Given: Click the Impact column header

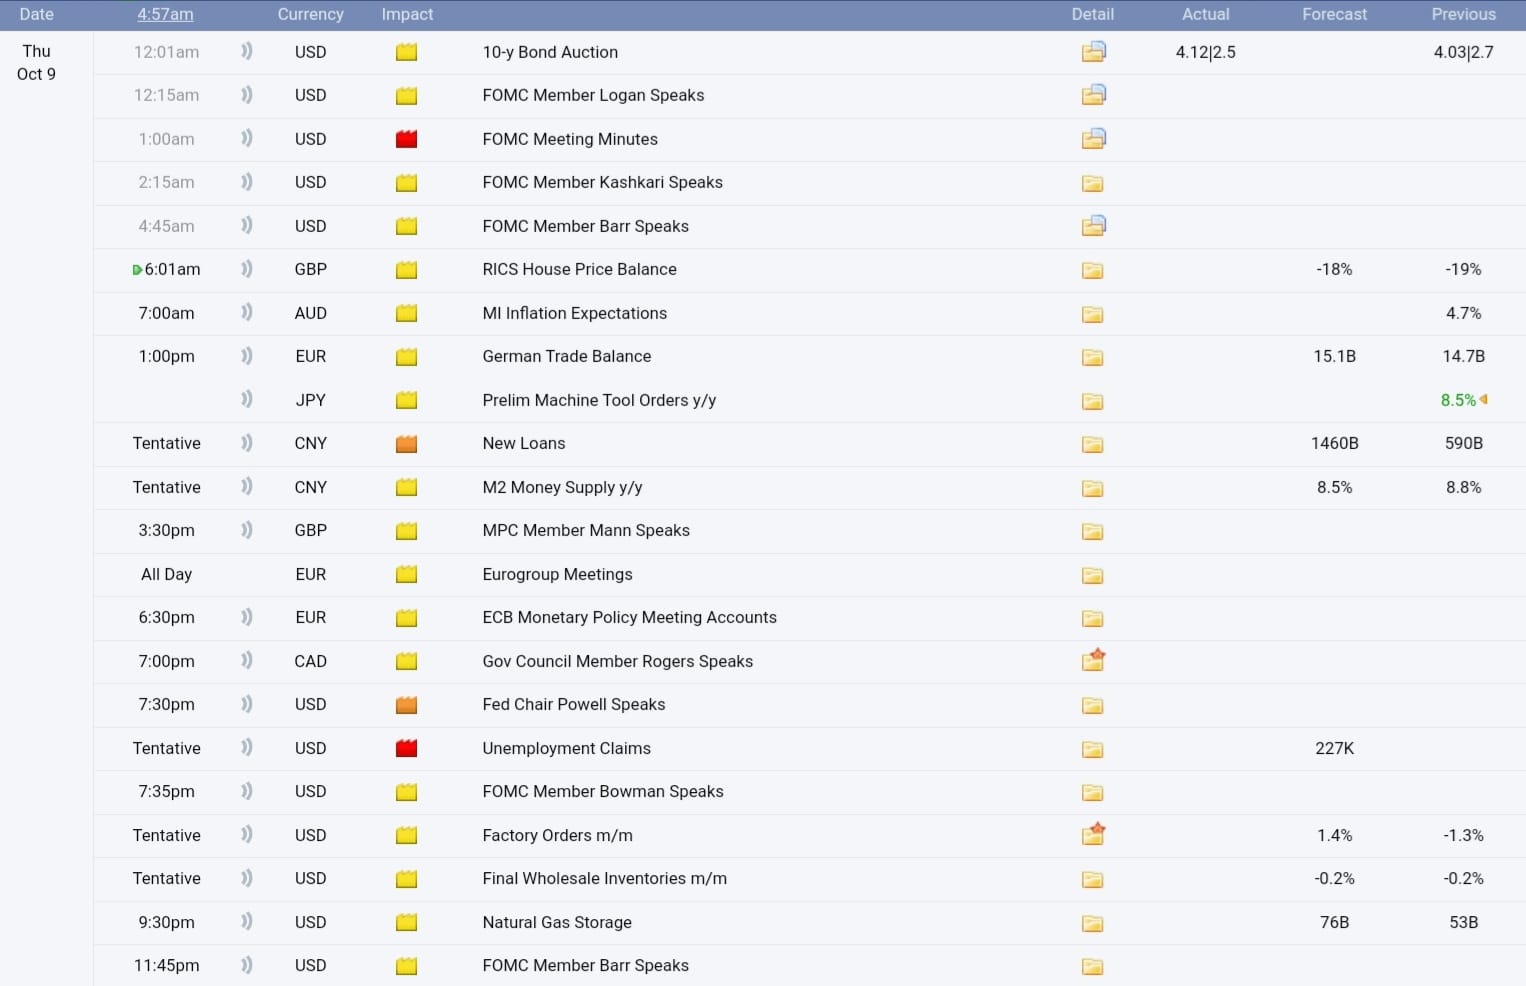Looking at the screenshot, I should click(407, 14).
